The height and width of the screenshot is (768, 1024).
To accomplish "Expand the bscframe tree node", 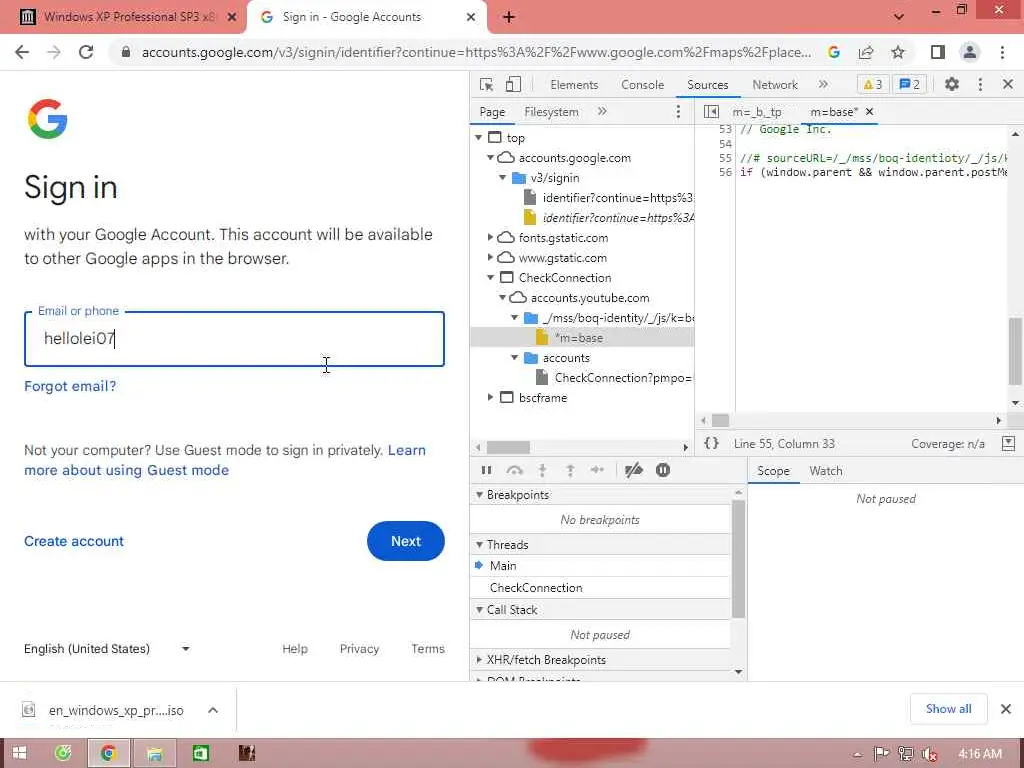I will [490, 397].
